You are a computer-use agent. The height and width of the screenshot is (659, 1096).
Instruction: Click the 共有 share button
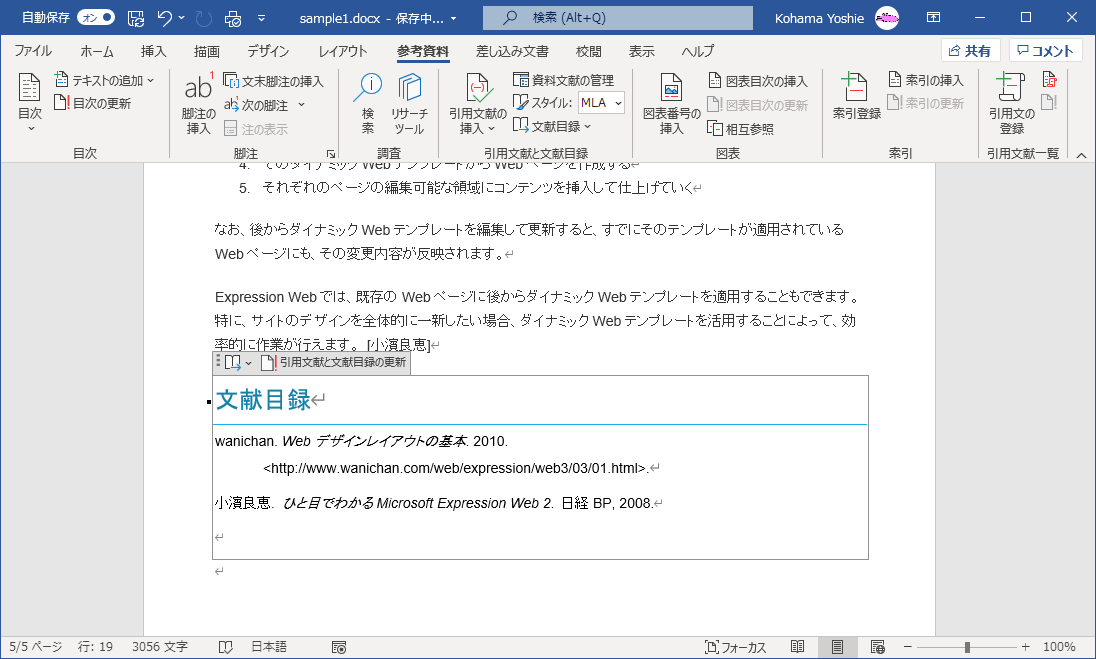(x=970, y=51)
